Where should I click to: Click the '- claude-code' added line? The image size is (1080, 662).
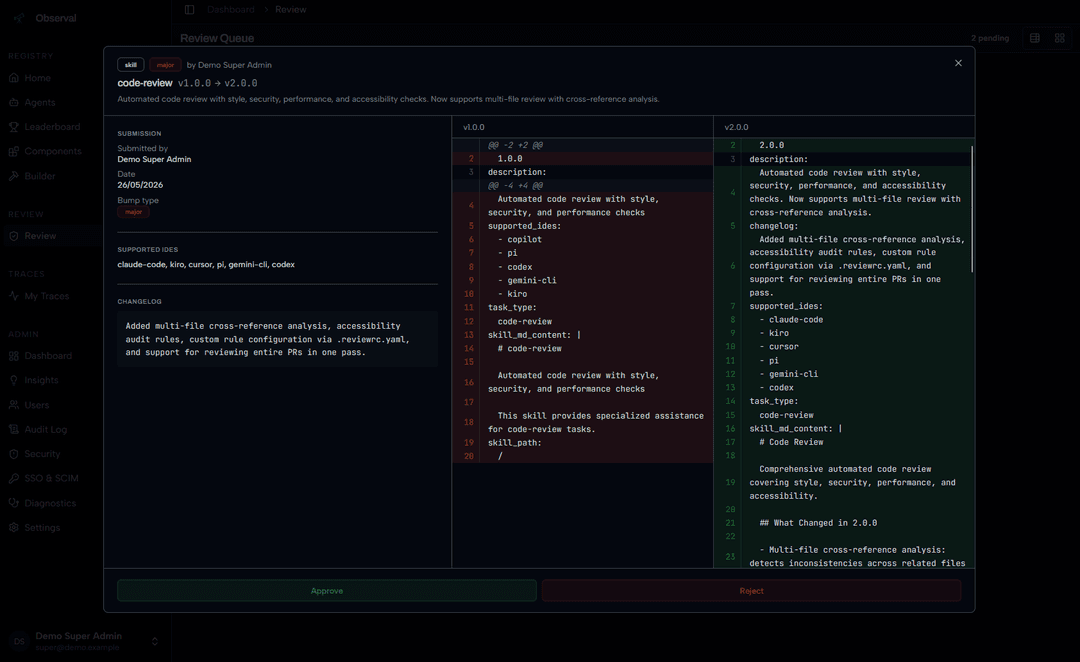point(791,320)
